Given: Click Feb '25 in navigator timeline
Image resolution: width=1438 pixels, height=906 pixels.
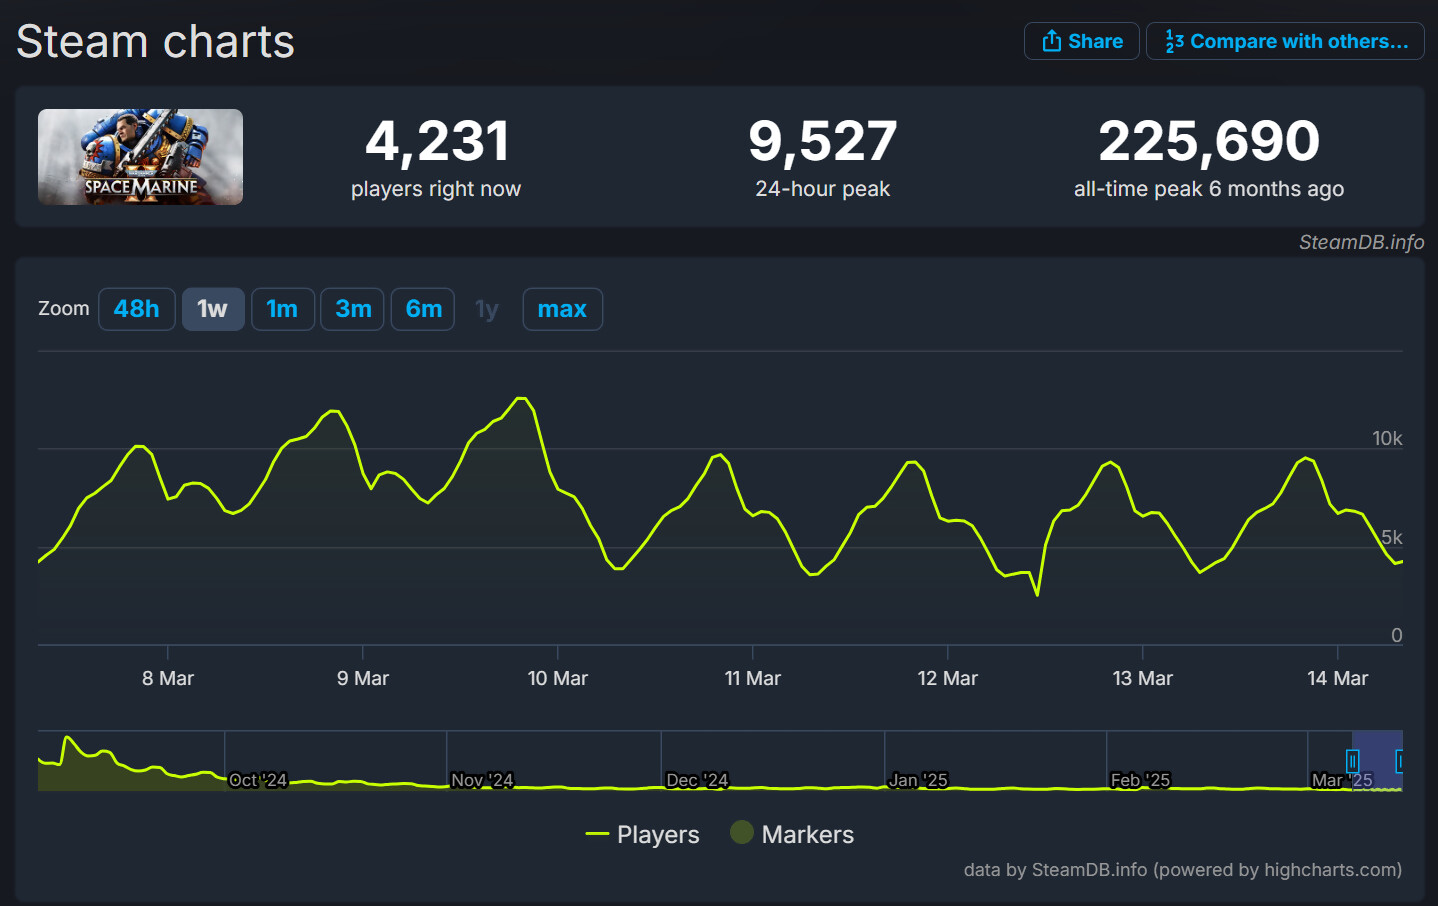Looking at the screenshot, I should click(x=1140, y=780).
